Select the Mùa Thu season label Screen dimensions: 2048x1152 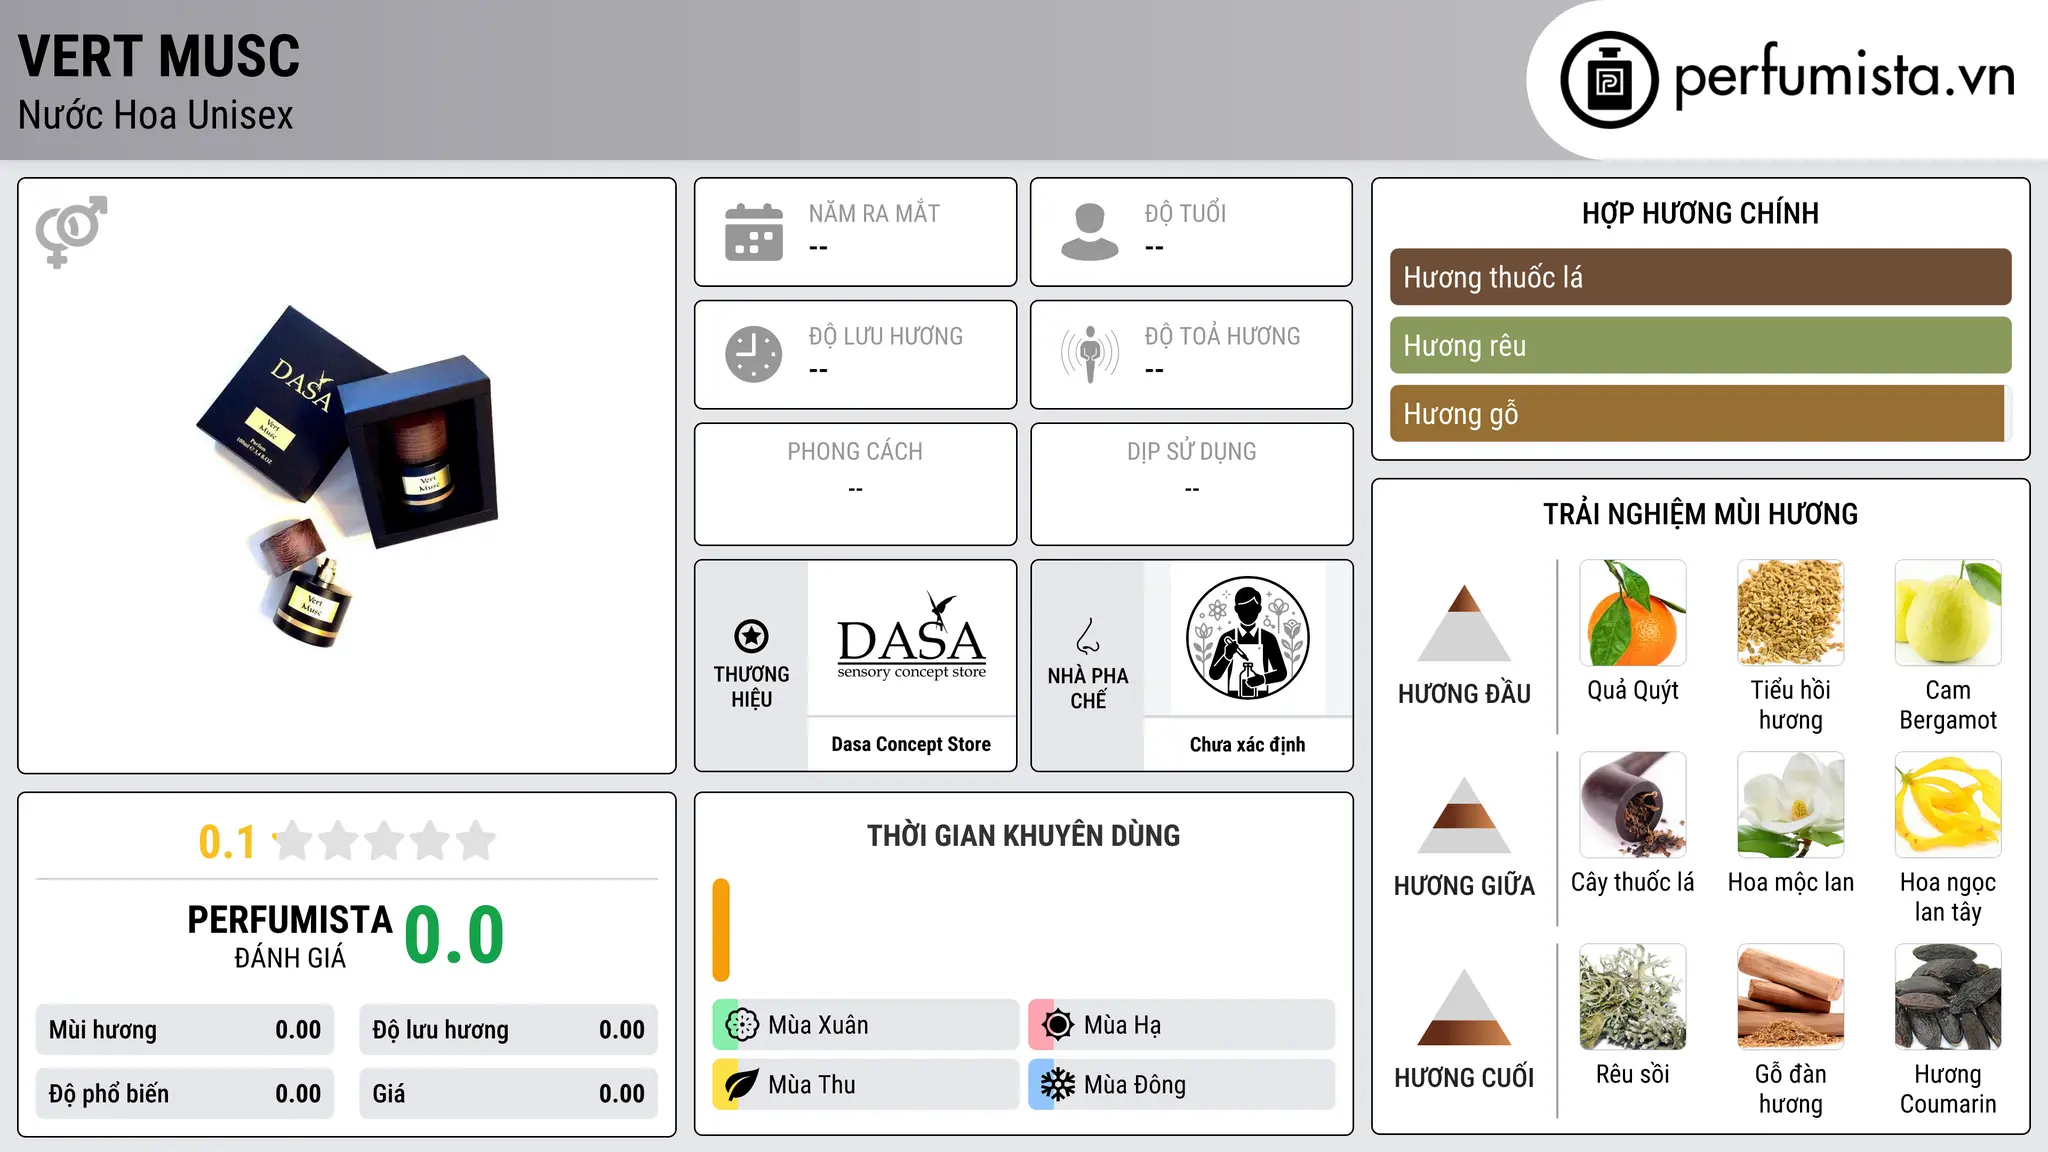[812, 1085]
